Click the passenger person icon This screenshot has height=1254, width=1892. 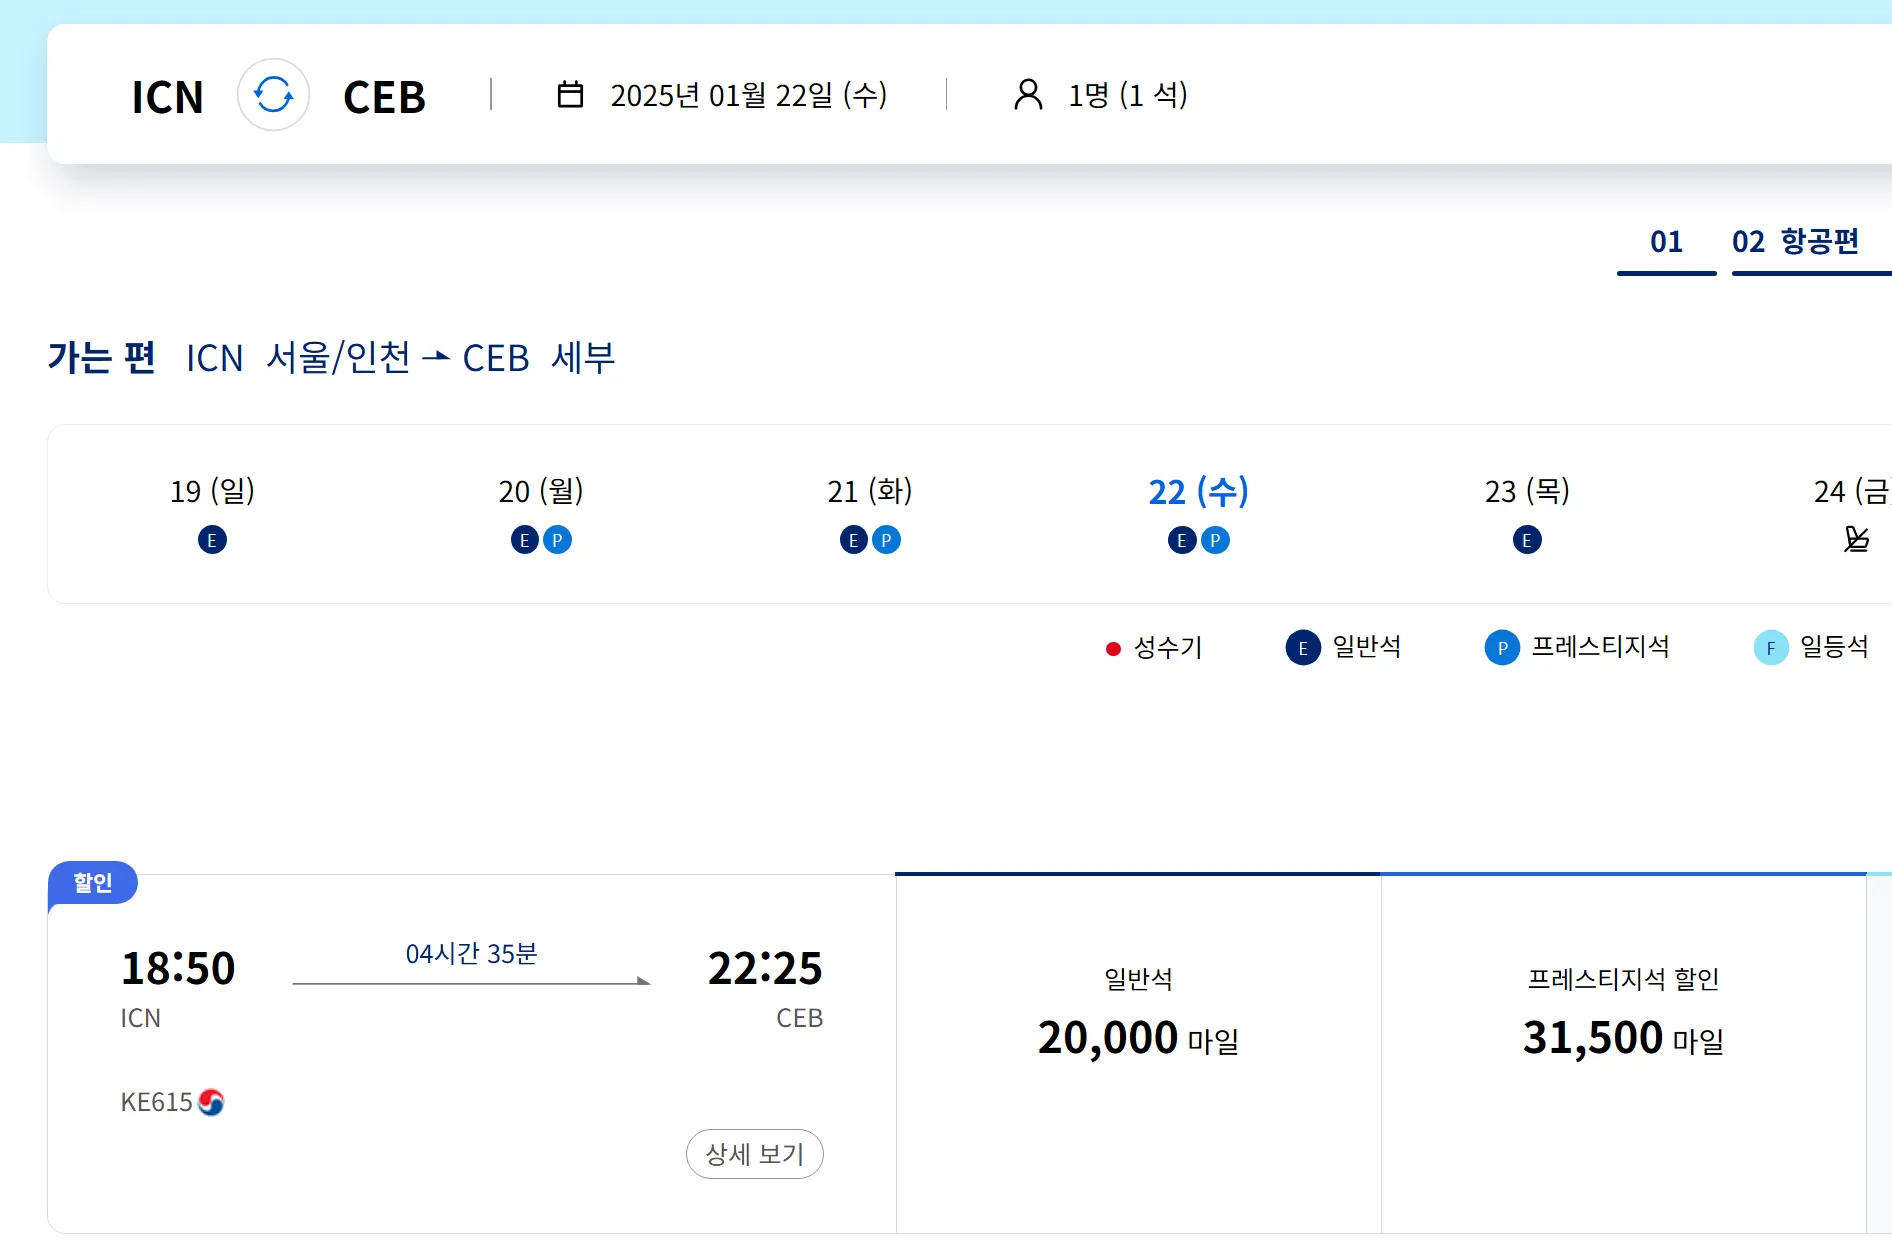tap(1028, 95)
